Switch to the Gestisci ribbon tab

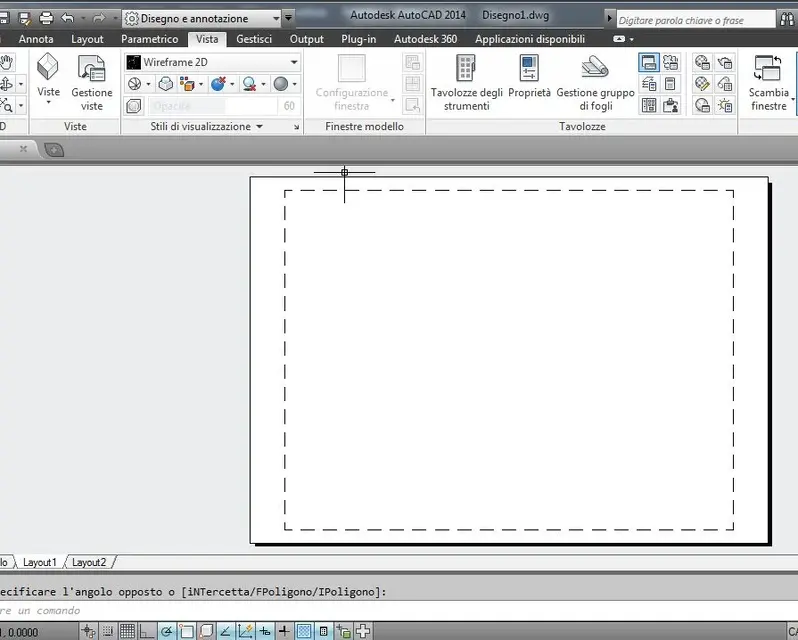click(254, 39)
